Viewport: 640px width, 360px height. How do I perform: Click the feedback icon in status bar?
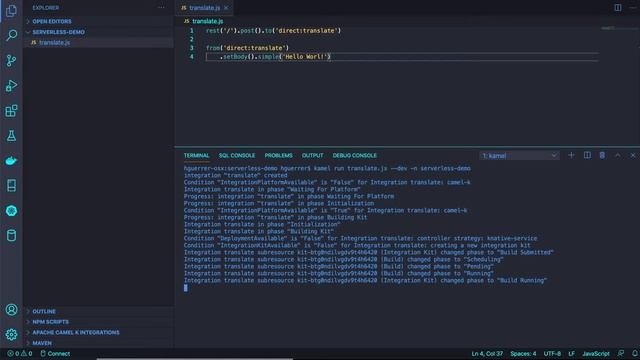point(621,353)
